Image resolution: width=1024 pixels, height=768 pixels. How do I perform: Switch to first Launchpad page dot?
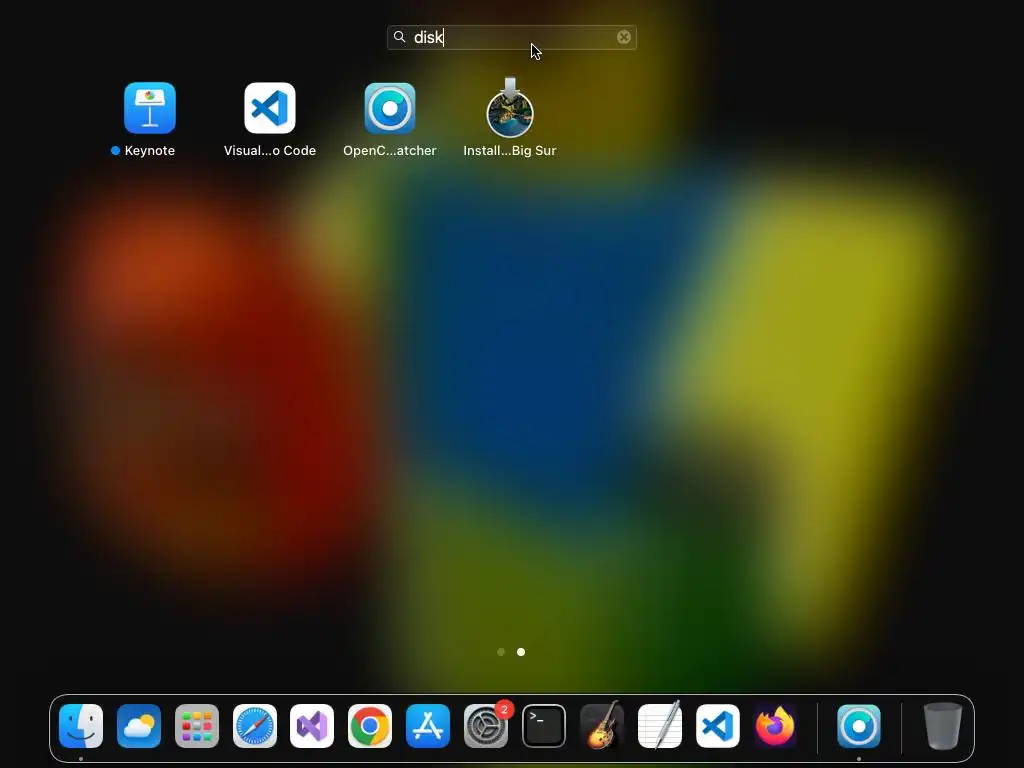(x=501, y=652)
